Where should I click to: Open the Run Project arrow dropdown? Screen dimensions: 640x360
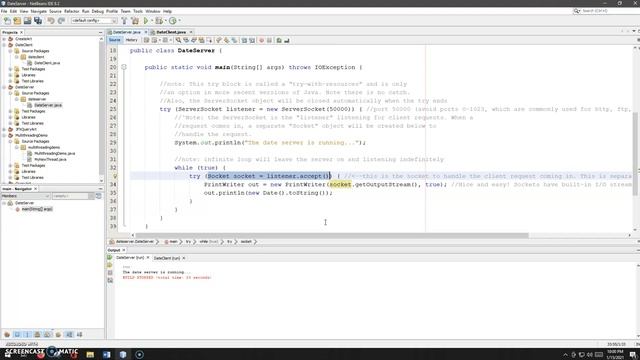pyautogui.click(x=152, y=20)
